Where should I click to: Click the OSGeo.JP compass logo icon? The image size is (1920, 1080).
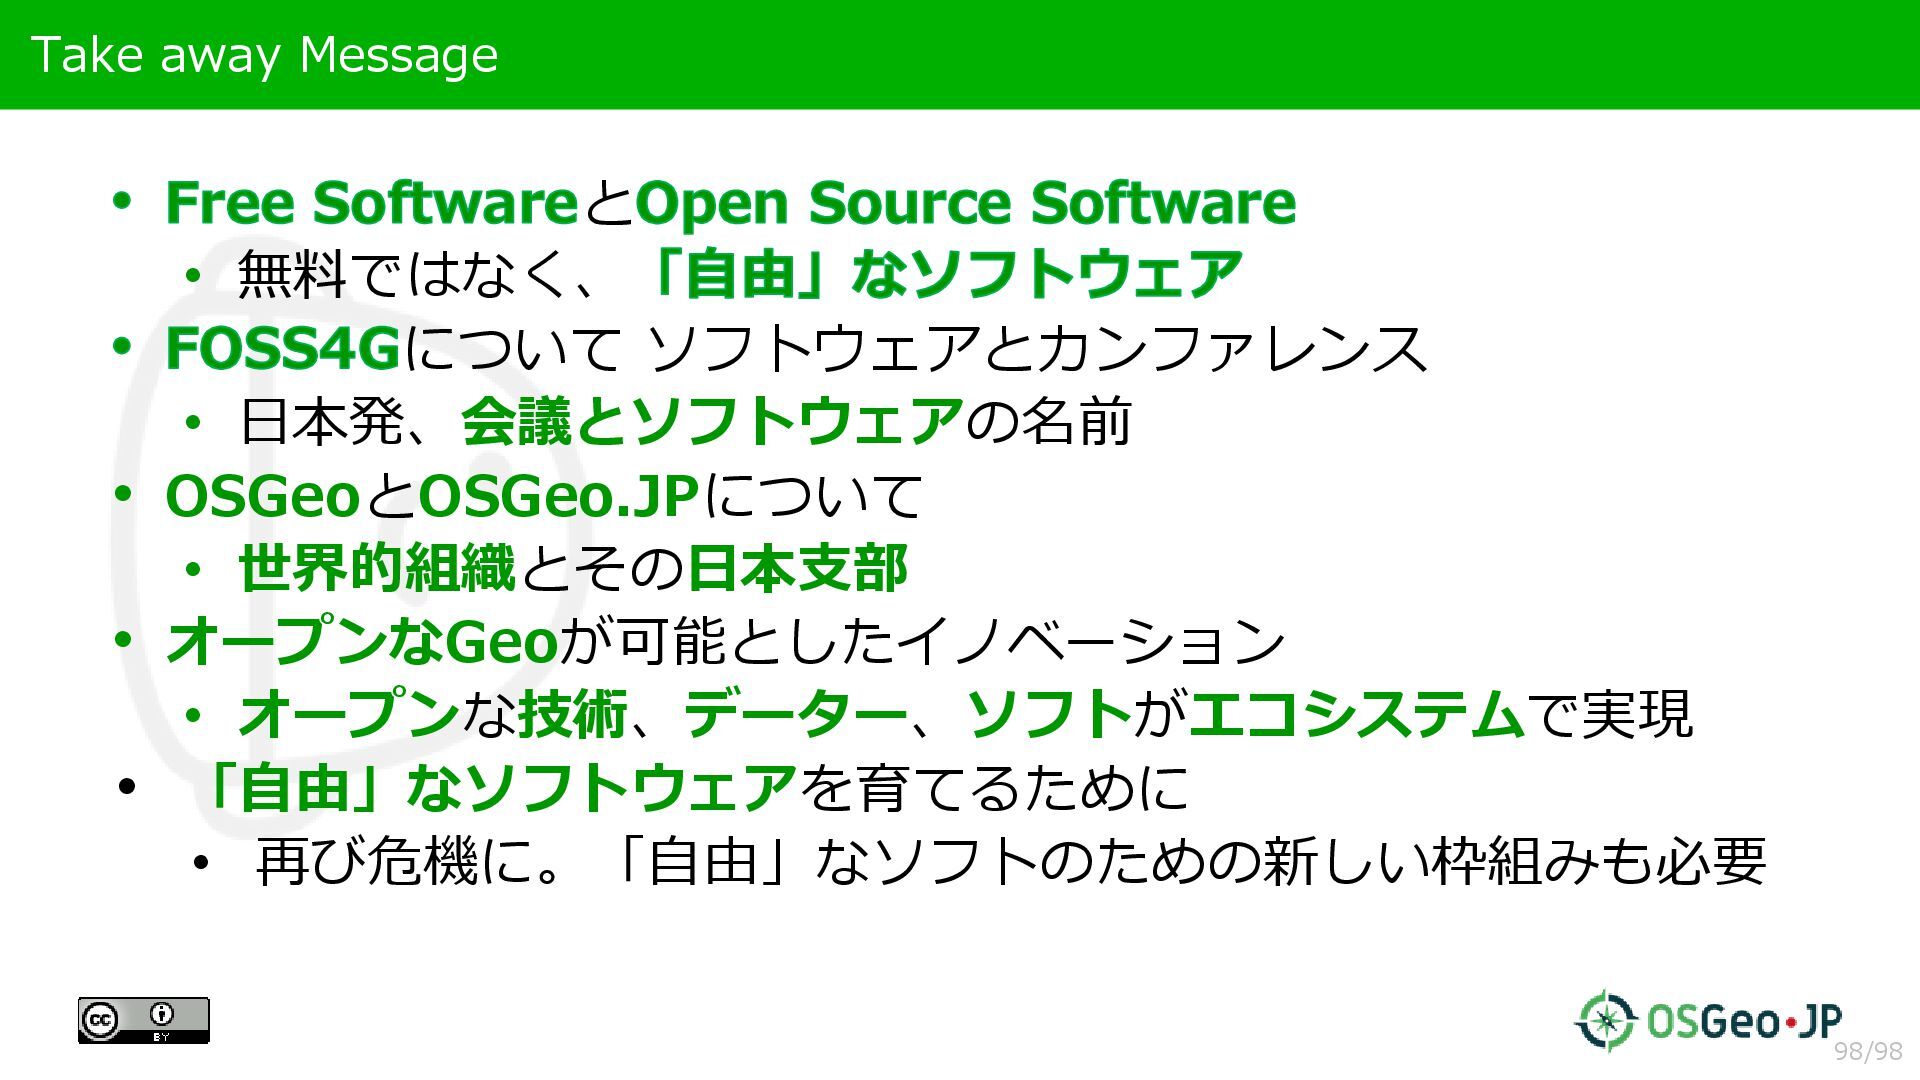[x=1606, y=1020]
